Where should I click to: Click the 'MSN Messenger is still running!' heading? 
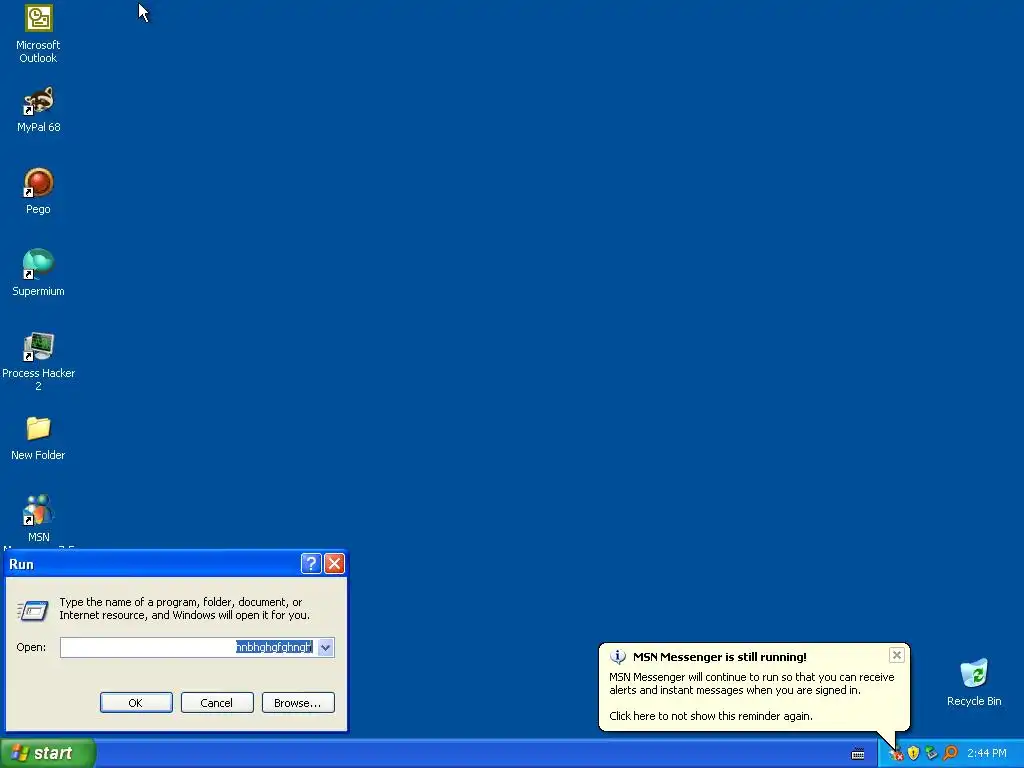(x=719, y=657)
